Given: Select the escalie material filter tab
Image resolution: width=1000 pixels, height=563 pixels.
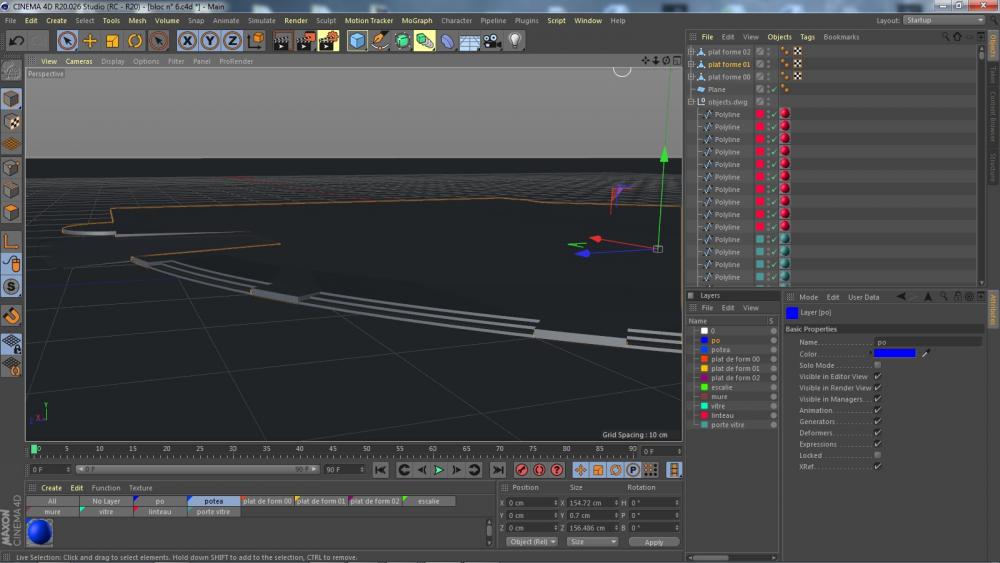Looking at the screenshot, I should (x=428, y=501).
